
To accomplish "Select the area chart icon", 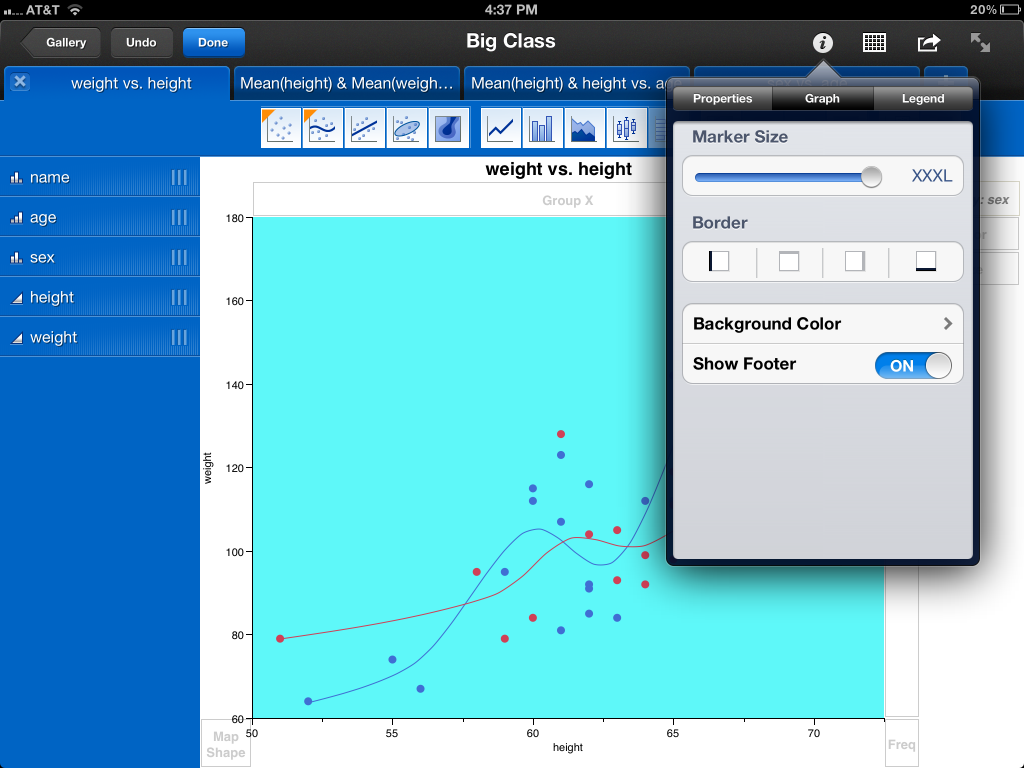I will pos(584,128).
